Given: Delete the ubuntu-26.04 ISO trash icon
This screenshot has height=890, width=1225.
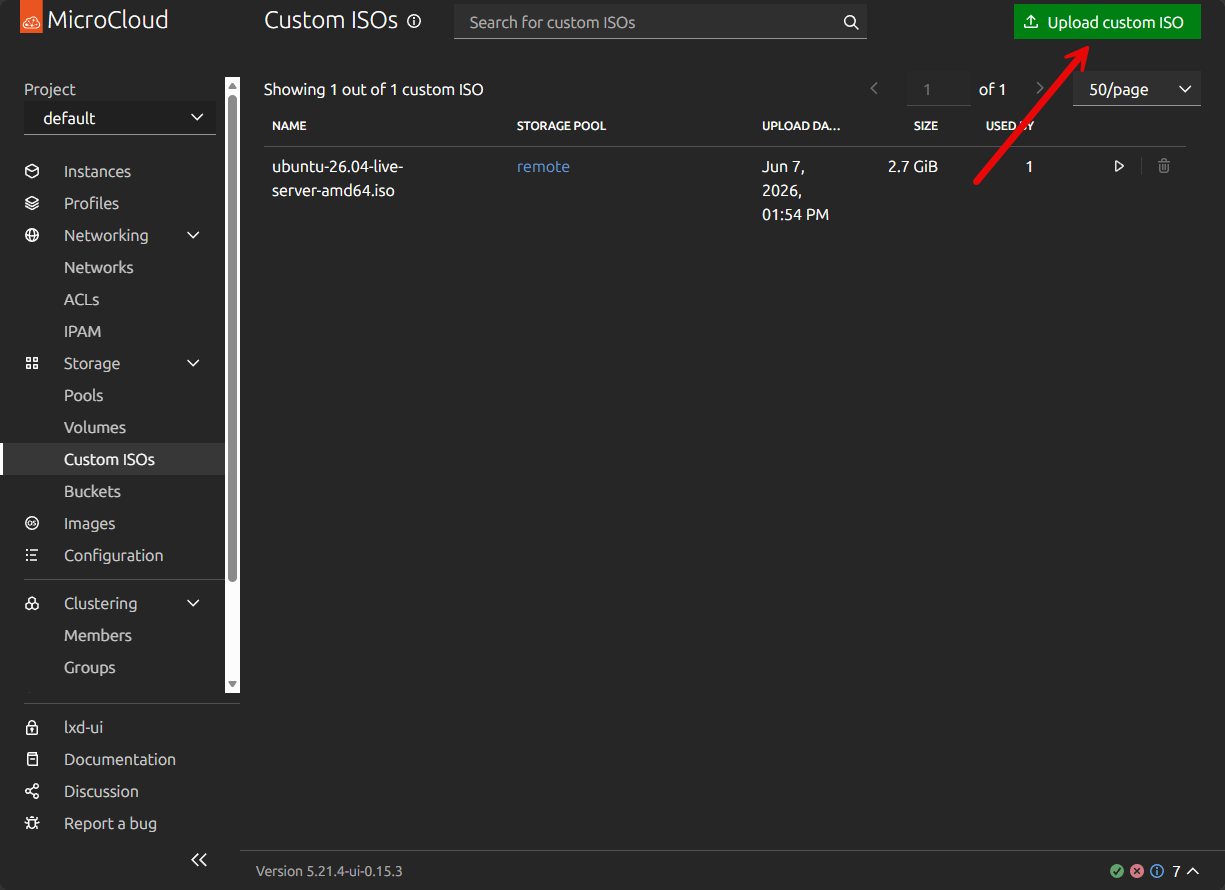Looking at the screenshot, I should [1164, 166].
